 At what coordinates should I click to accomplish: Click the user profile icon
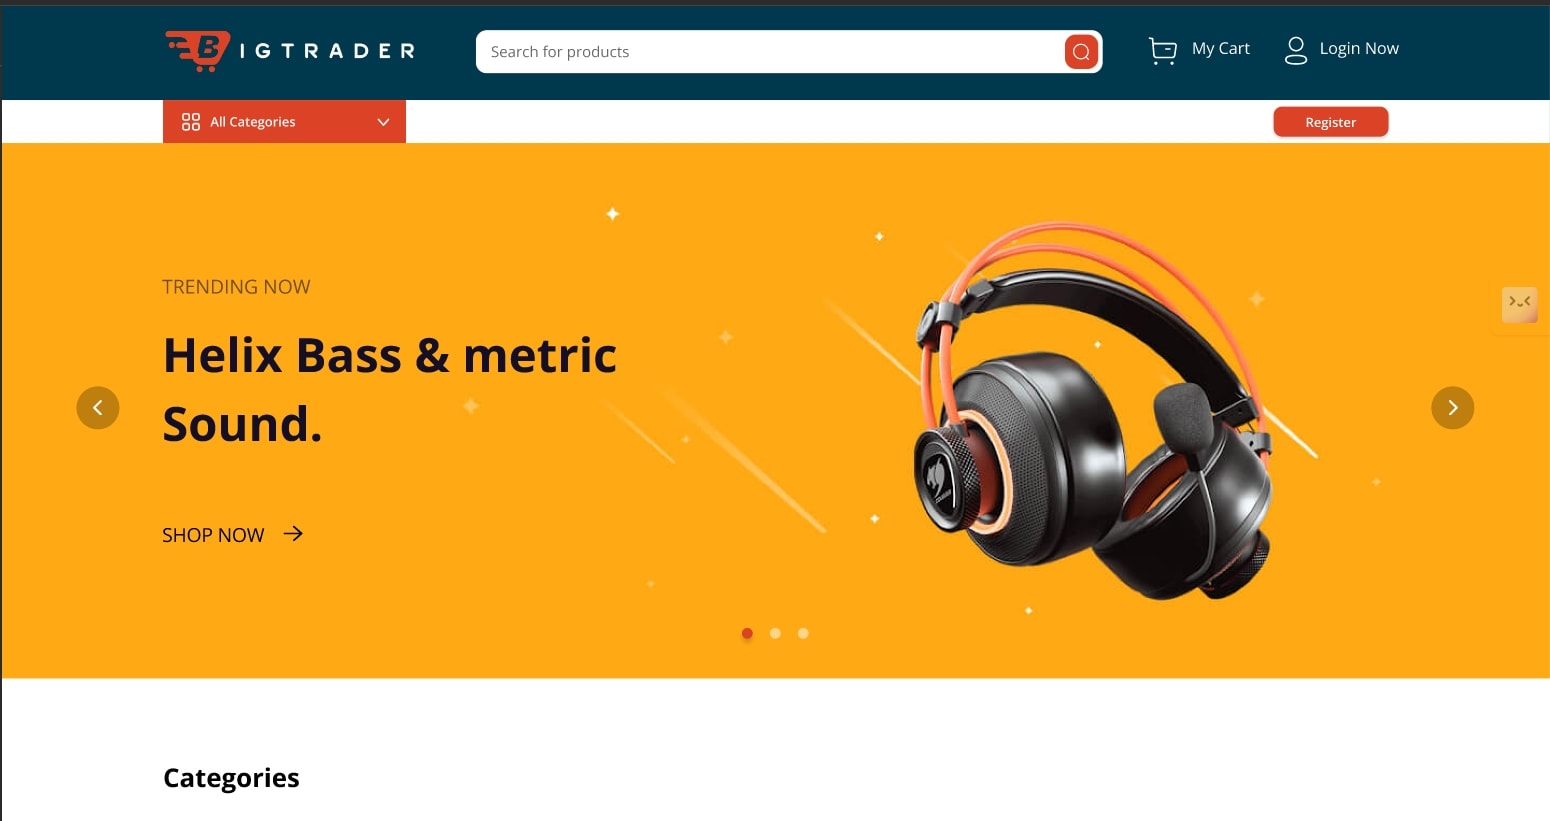point(1295,50)
